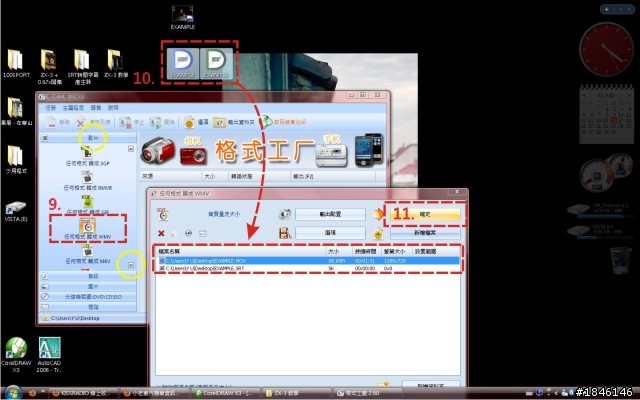This screenshot has height=400, width=640.
Task: Select the convert to MKV icon
Action: pos(87,251)
